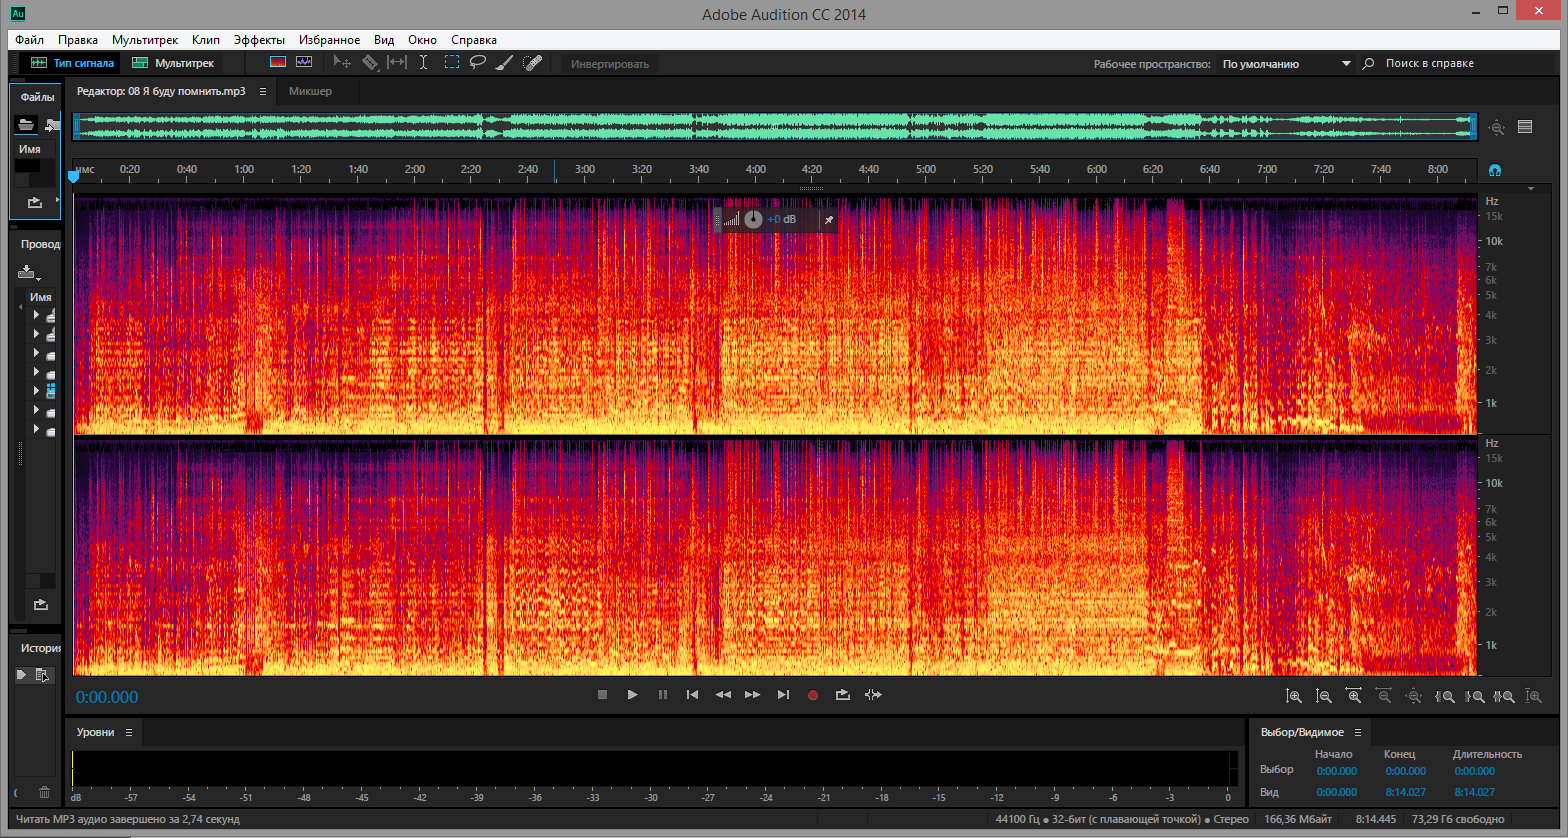Viewport: 1568px width, 838px height.
Task: Click Имя column header in Files panel
Action: tap(30, 149)
